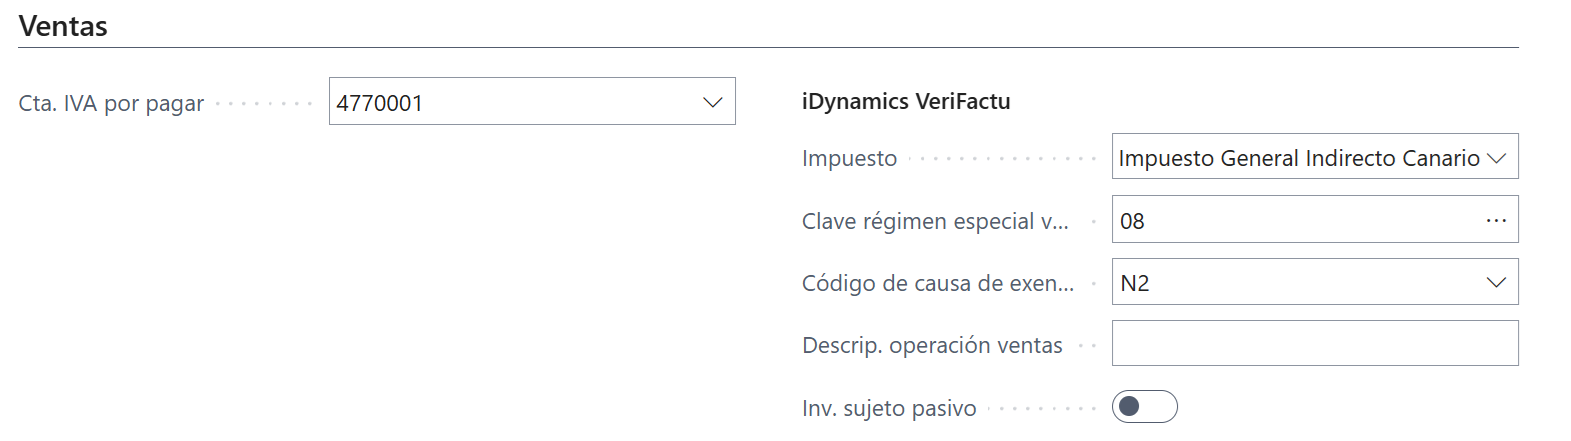Click the ellipsis lookup button beside 08

(x=1496, y=220)
